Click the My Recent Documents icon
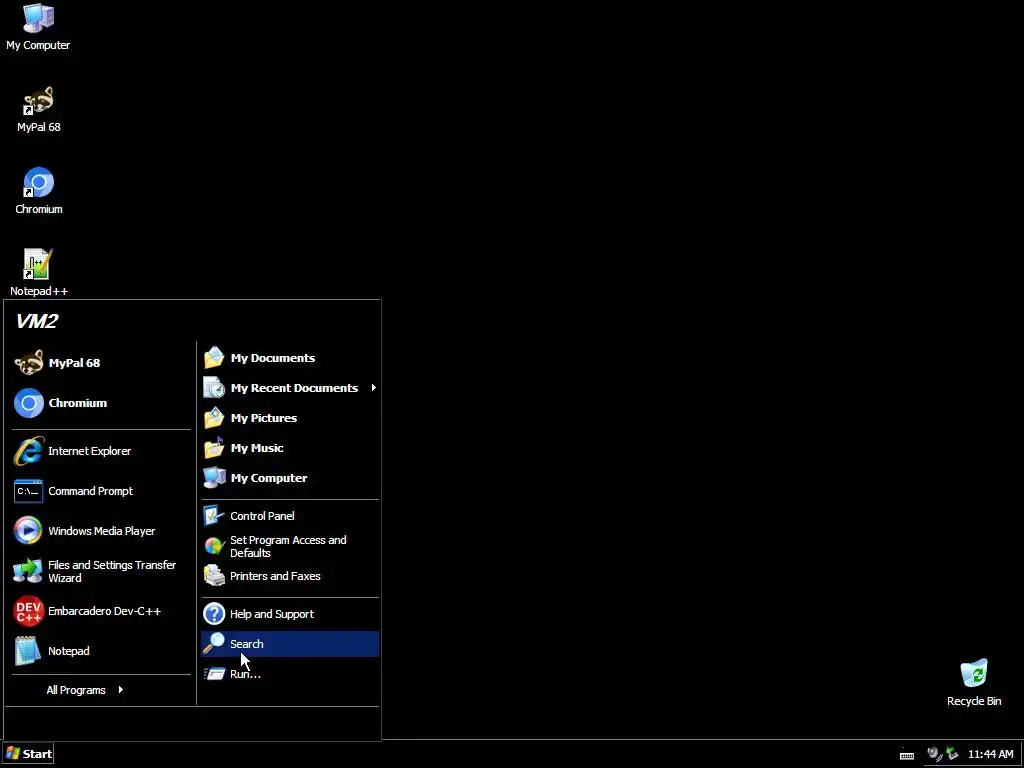 214,388
